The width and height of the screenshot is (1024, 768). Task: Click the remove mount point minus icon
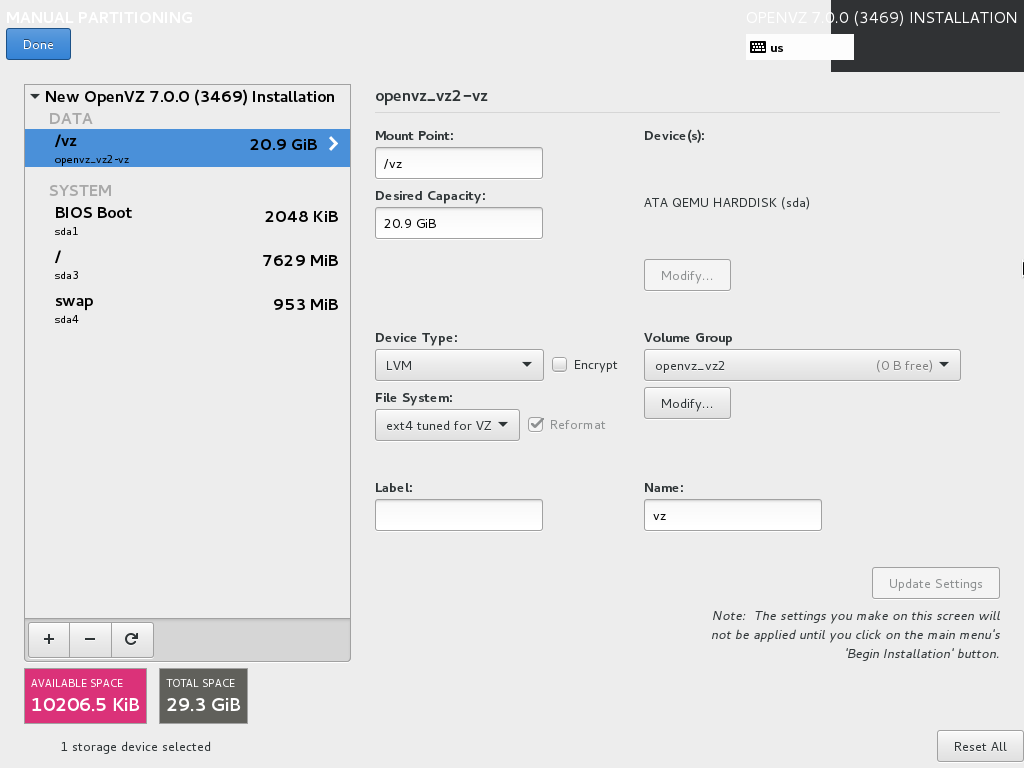(90, 639)
